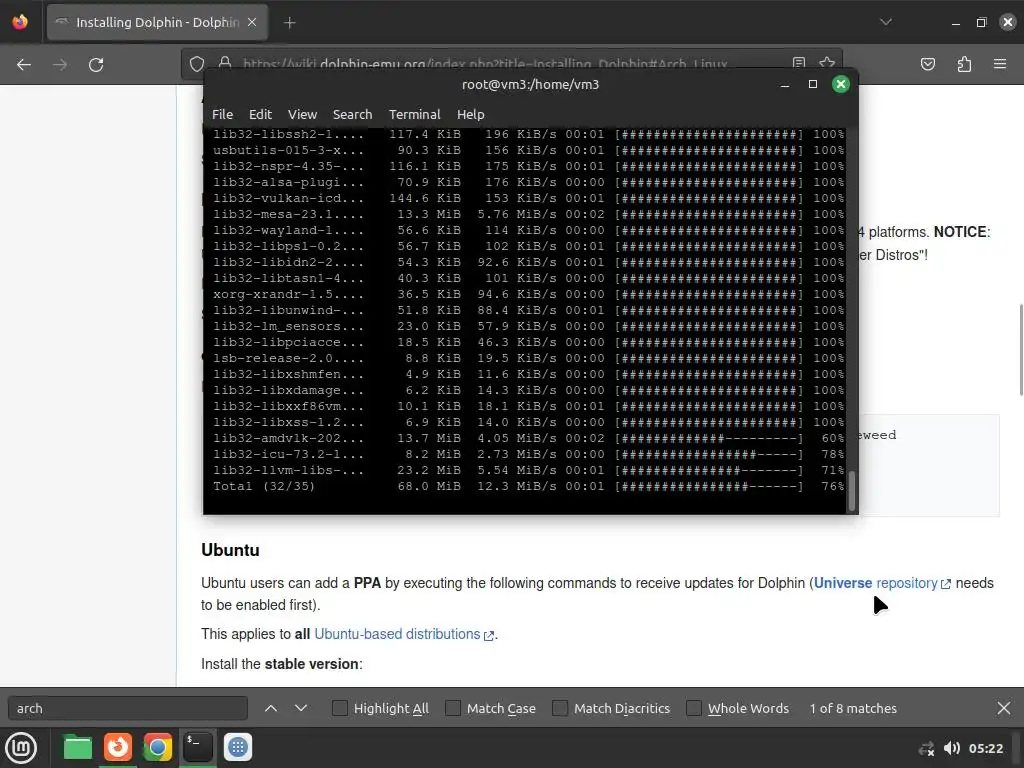Viewport: 1024px width, 768px height.
Task: Open the terminal View menu
Action: pos(302,114)
